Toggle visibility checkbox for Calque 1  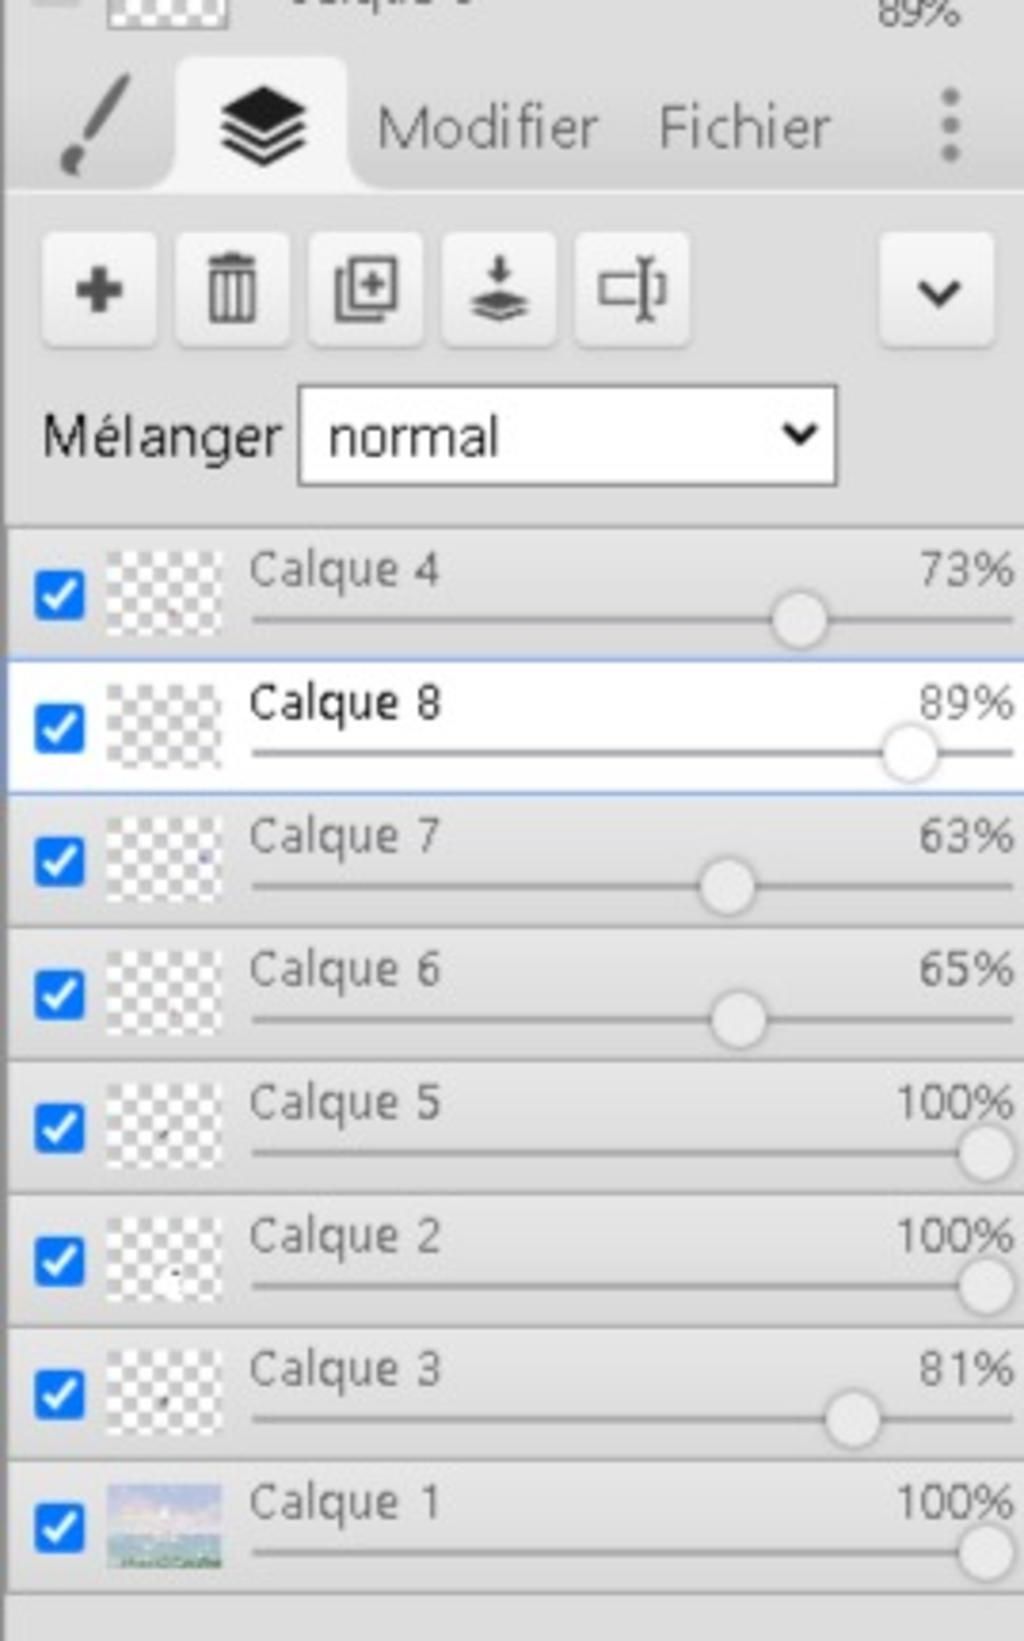click(x=60, y=1527)
